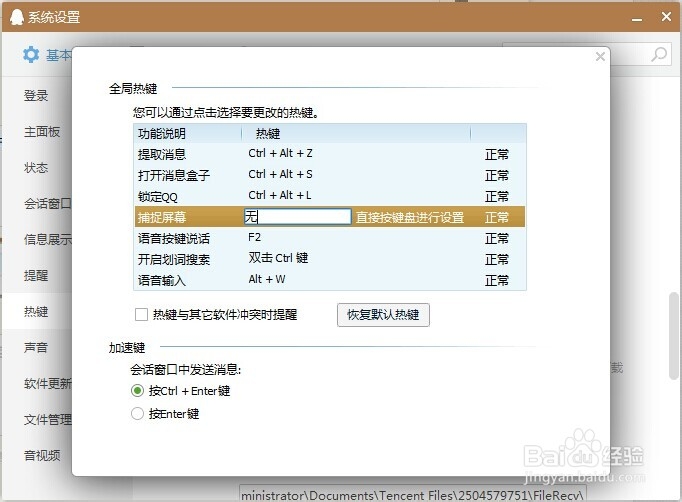
Task: Close the hotkey dialog with the X
Action: tap(600, 57)
